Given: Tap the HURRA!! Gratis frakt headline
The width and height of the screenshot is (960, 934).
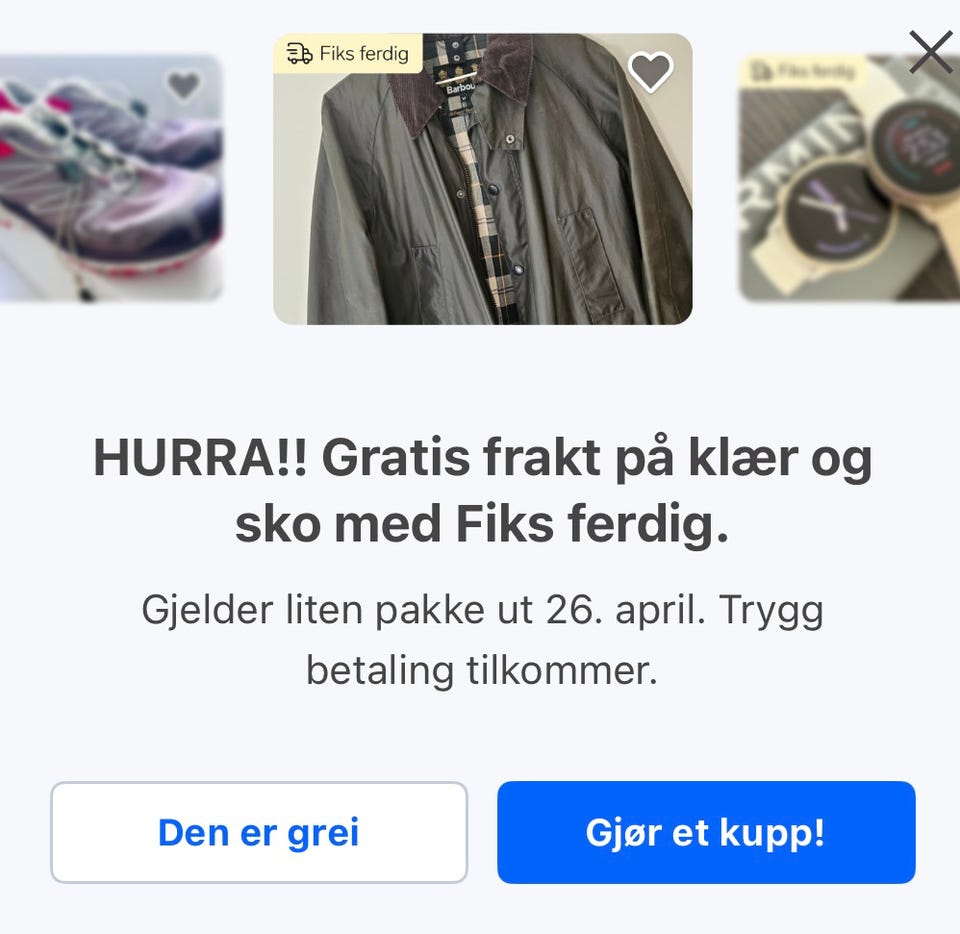Looking at the screenshot, I should [x=482, y=491].
